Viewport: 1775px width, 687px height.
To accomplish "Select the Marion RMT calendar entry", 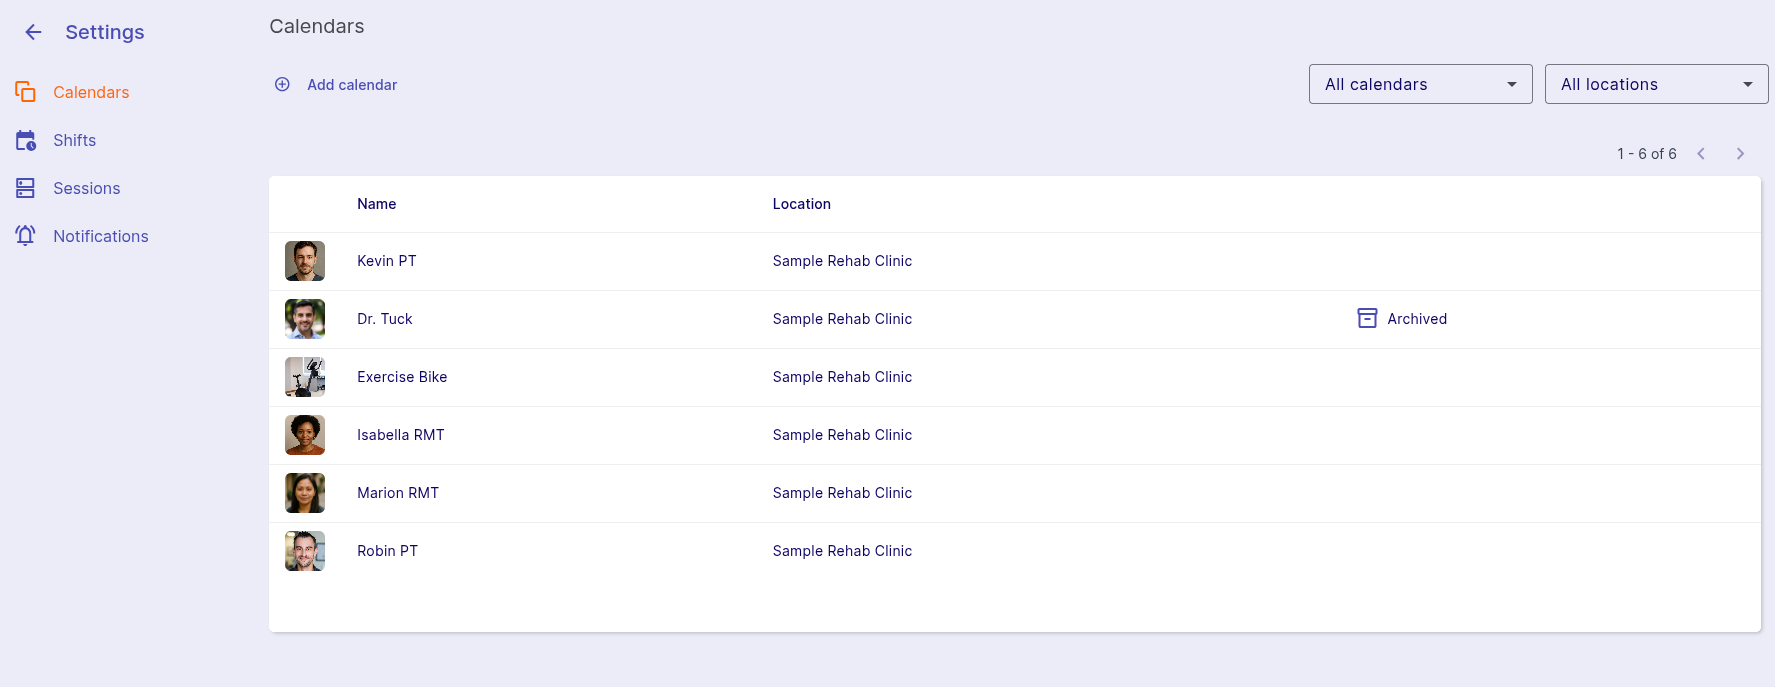I will point(398,493).
